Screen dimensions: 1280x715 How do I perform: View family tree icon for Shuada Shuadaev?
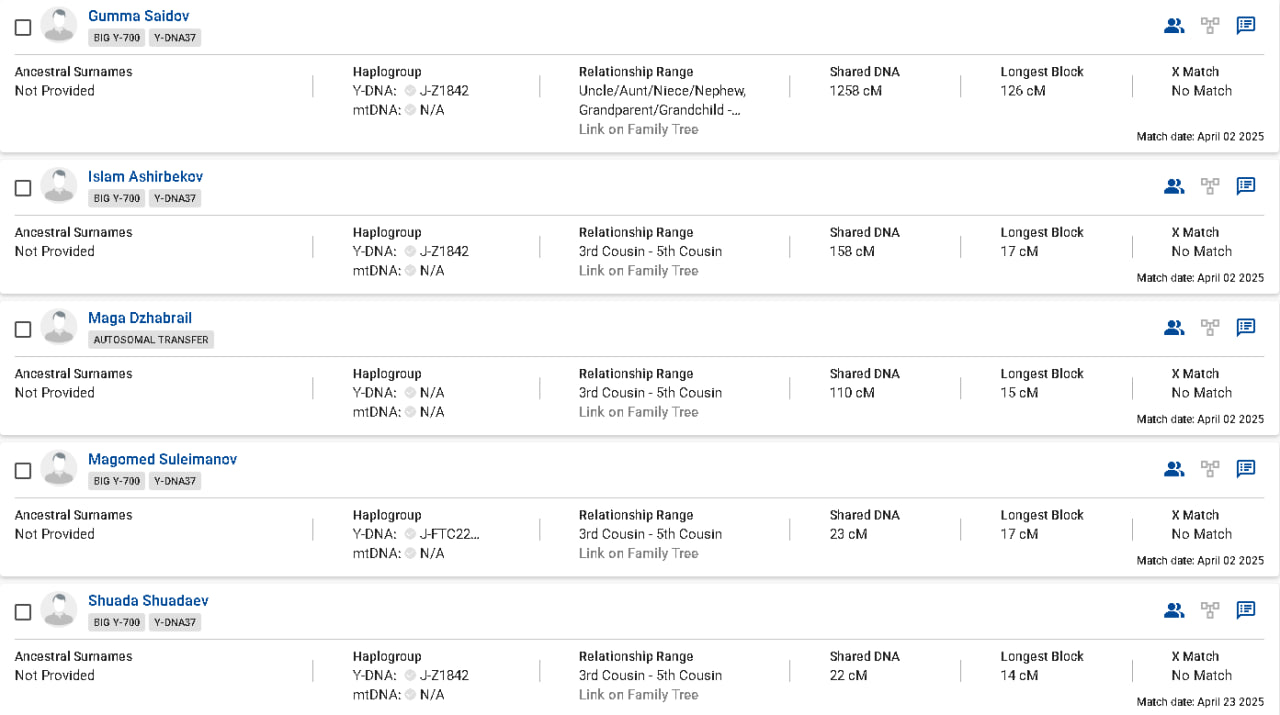click(x=1210, y=610)
